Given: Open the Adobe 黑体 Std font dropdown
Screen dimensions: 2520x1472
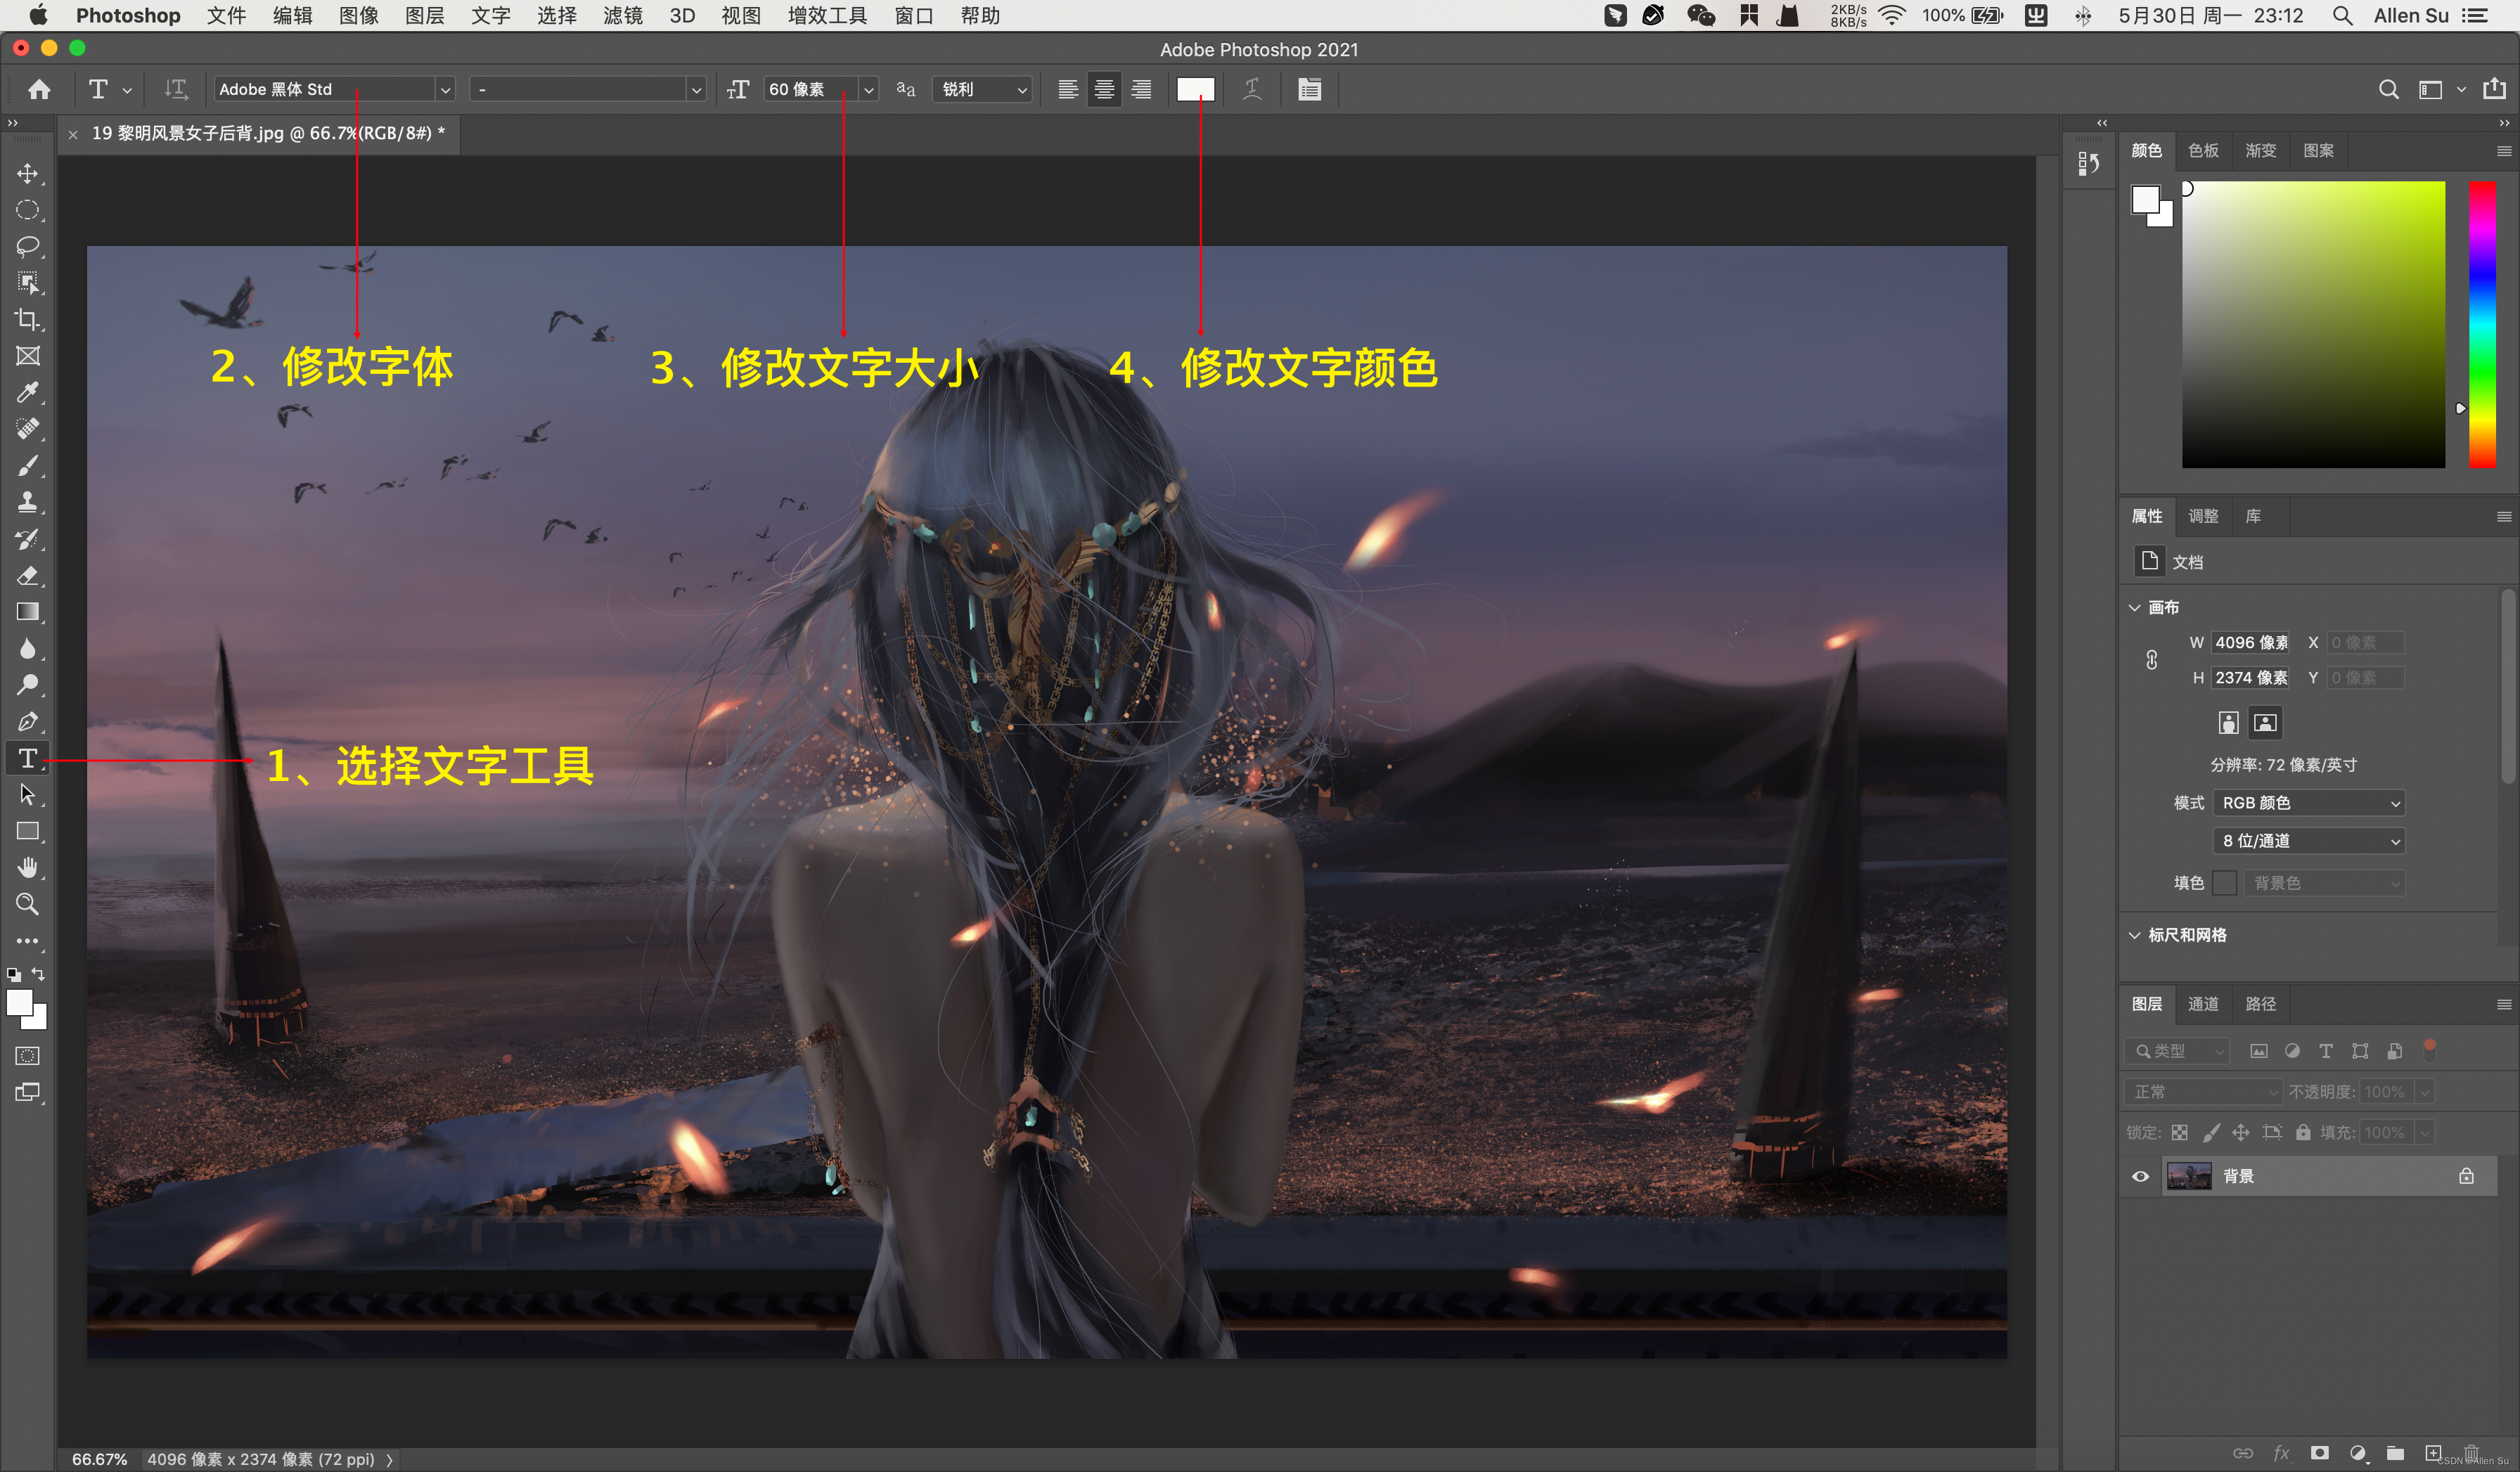Looking at the screenshot, I should (x=445, y=90).
